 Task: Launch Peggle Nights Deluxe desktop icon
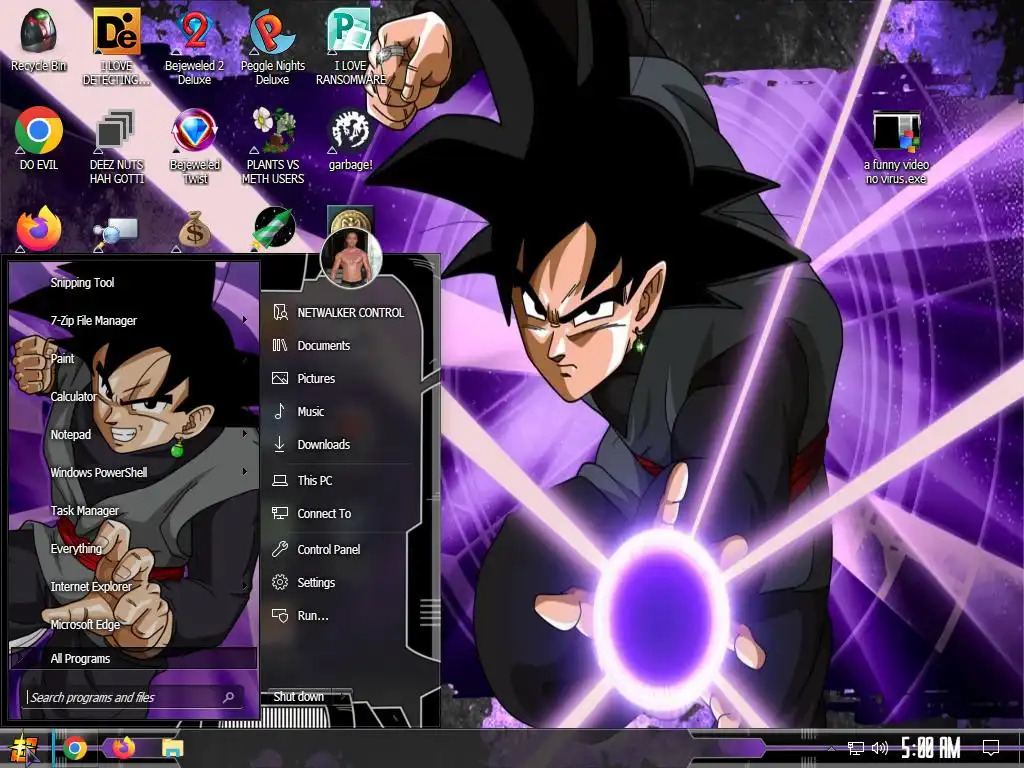pos(272,46)
